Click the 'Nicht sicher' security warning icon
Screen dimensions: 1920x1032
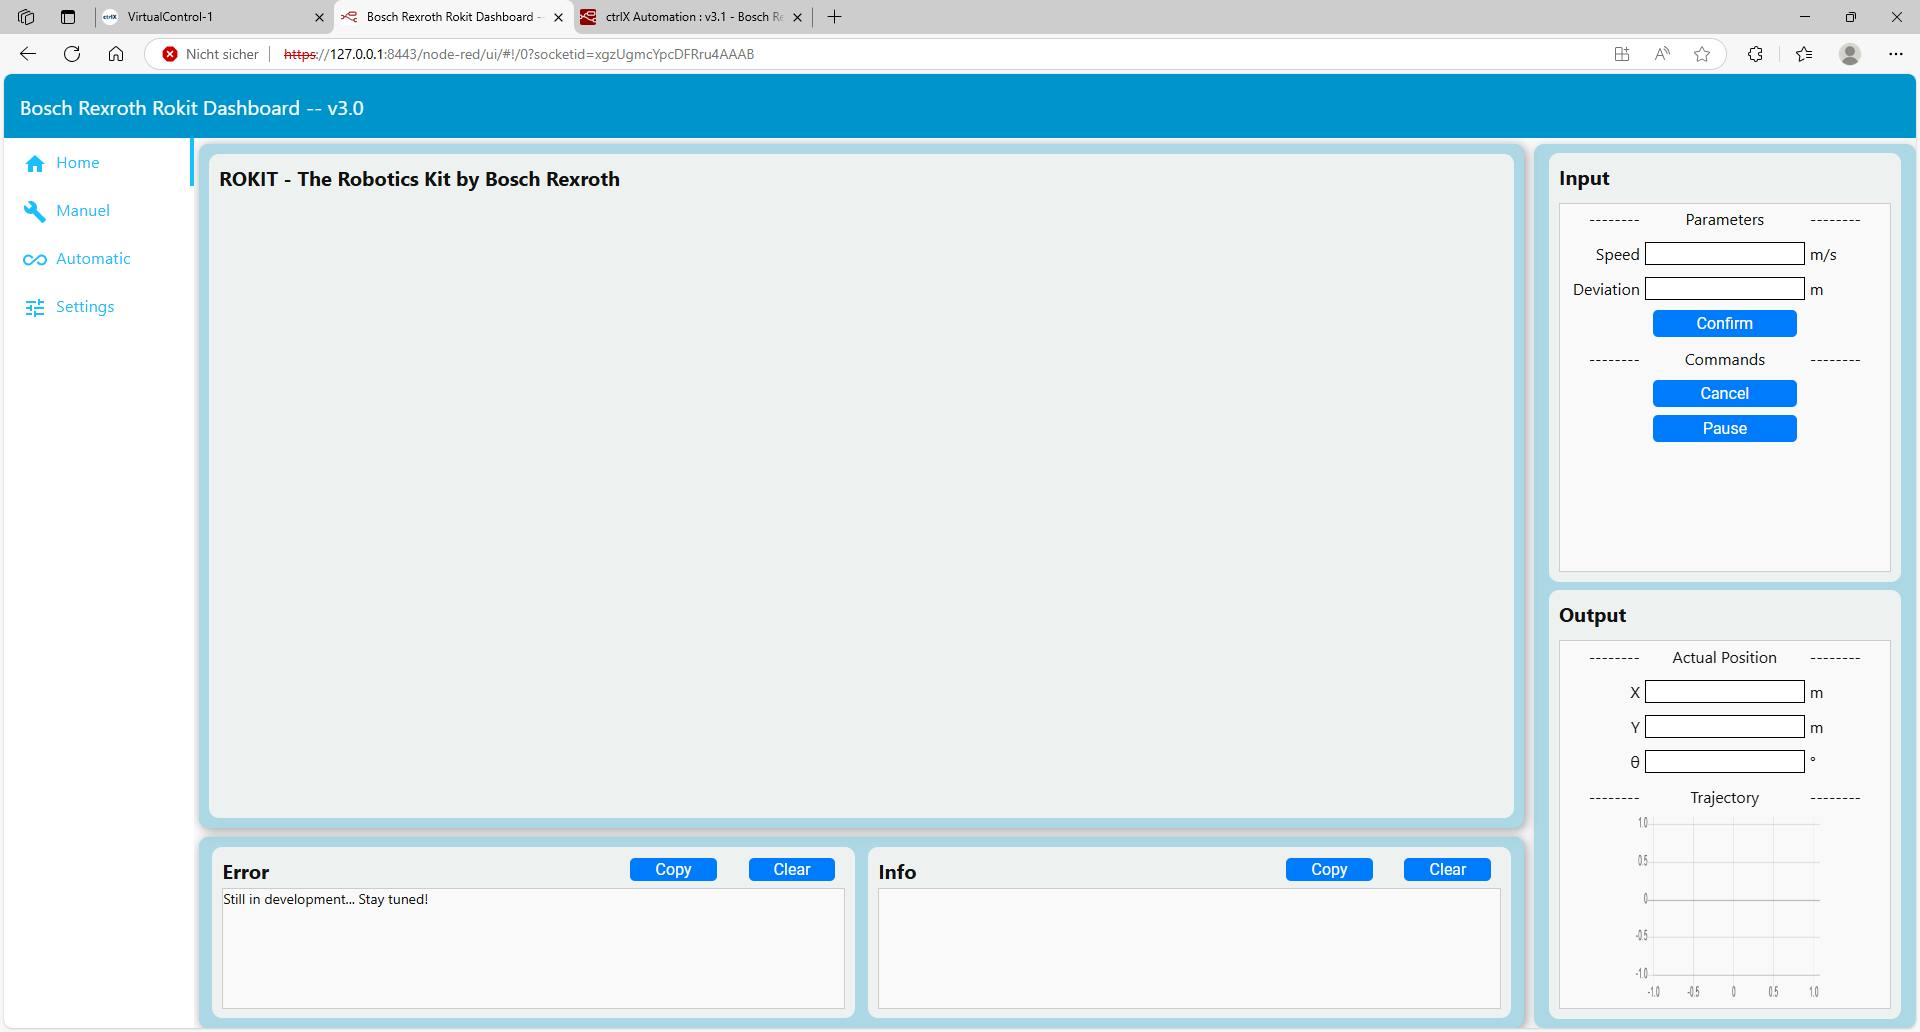[170, 54]
